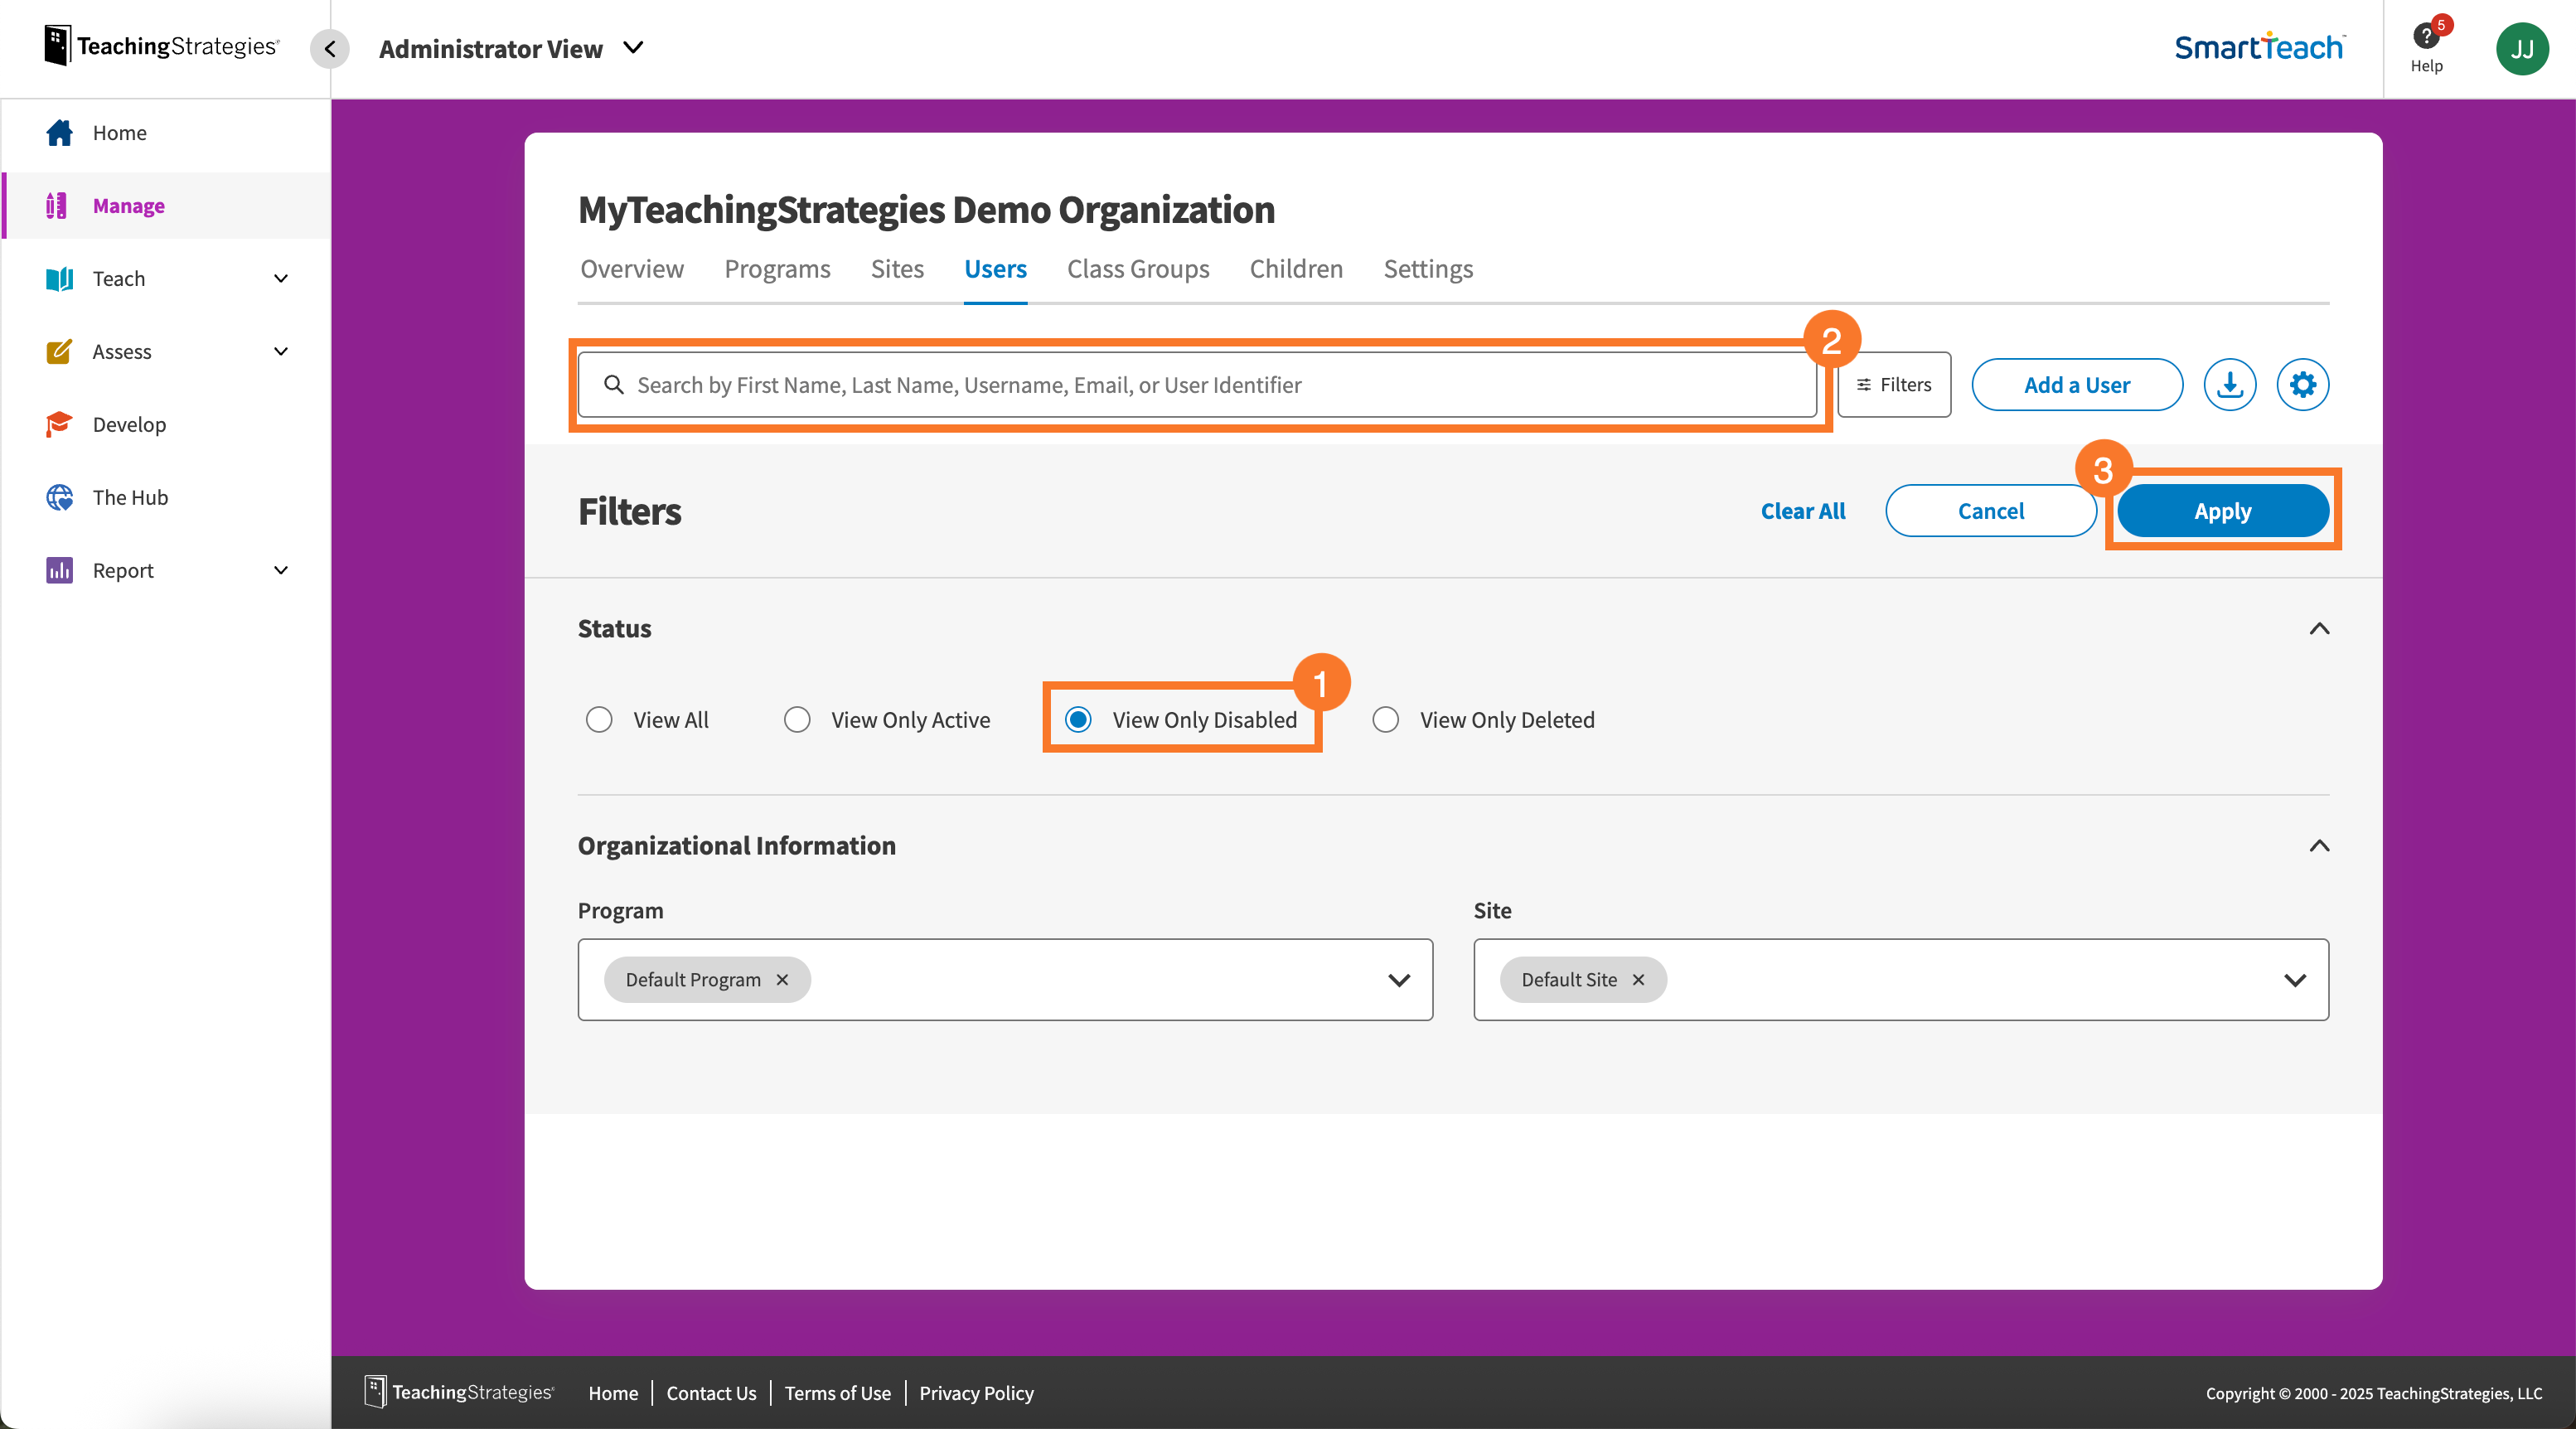Click the Apply button for filters
The width and height of the screenshot is (2576, 1429).
coord(2222,510)
